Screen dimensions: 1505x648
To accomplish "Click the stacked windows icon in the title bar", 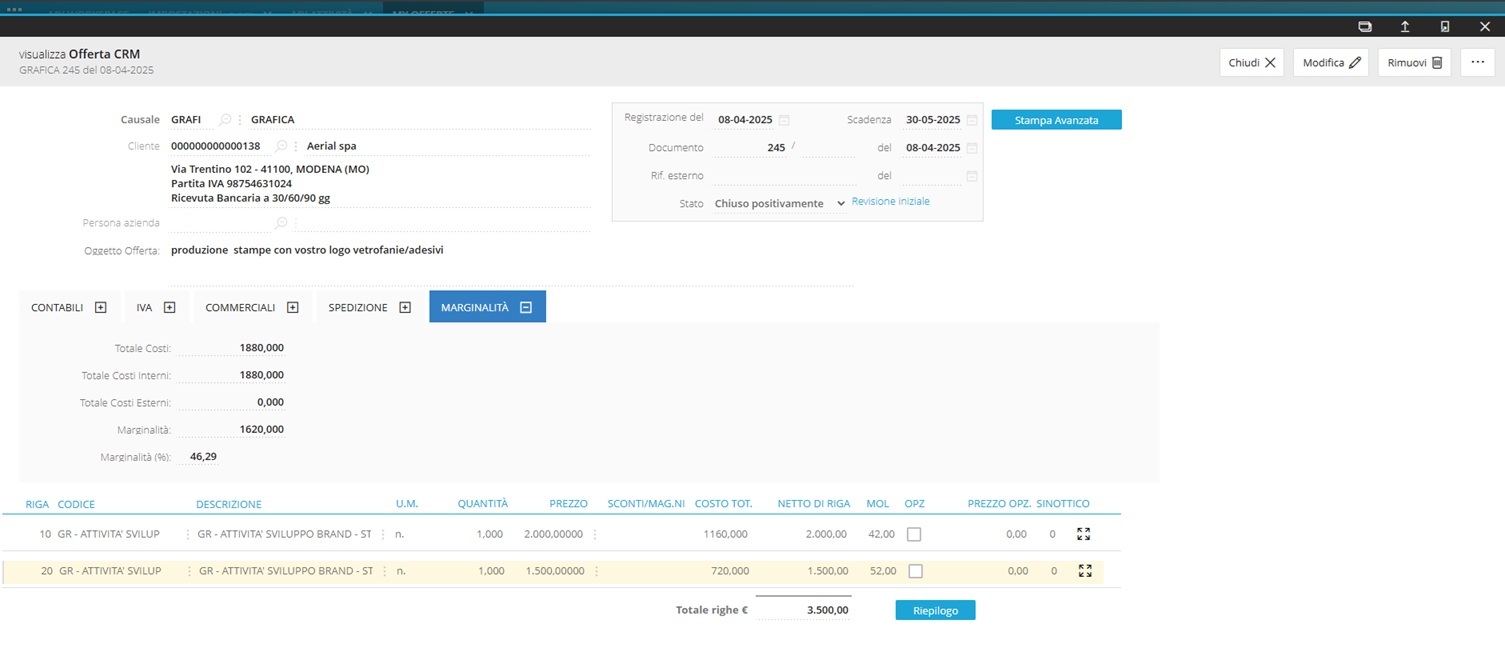I will (1365, 26).
